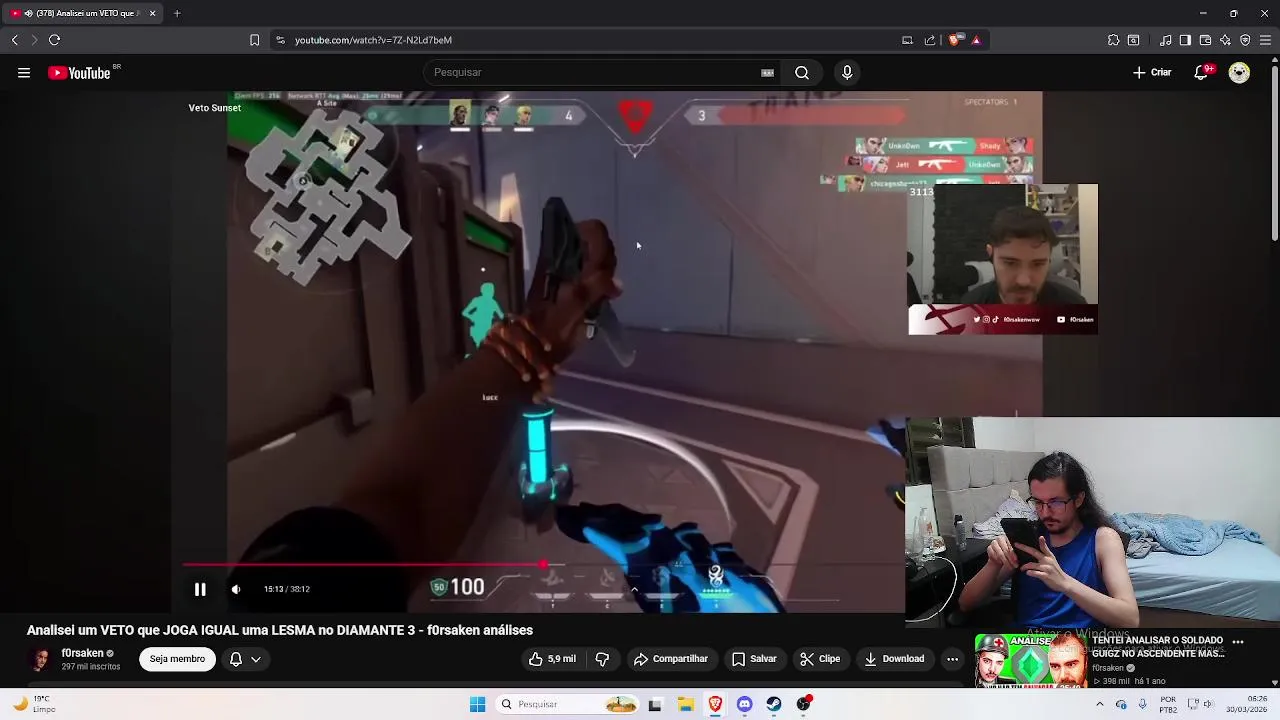Open the account avatar menu
Viewport: 1280px width, 720px height.
pos(1239,73)
